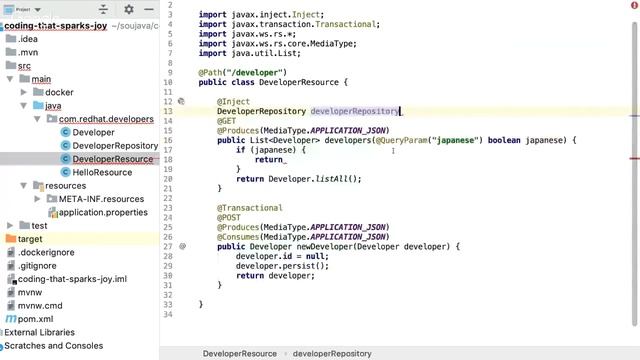
Task: Click line number 34 in the gutter
Action: (x=168, y=314)
